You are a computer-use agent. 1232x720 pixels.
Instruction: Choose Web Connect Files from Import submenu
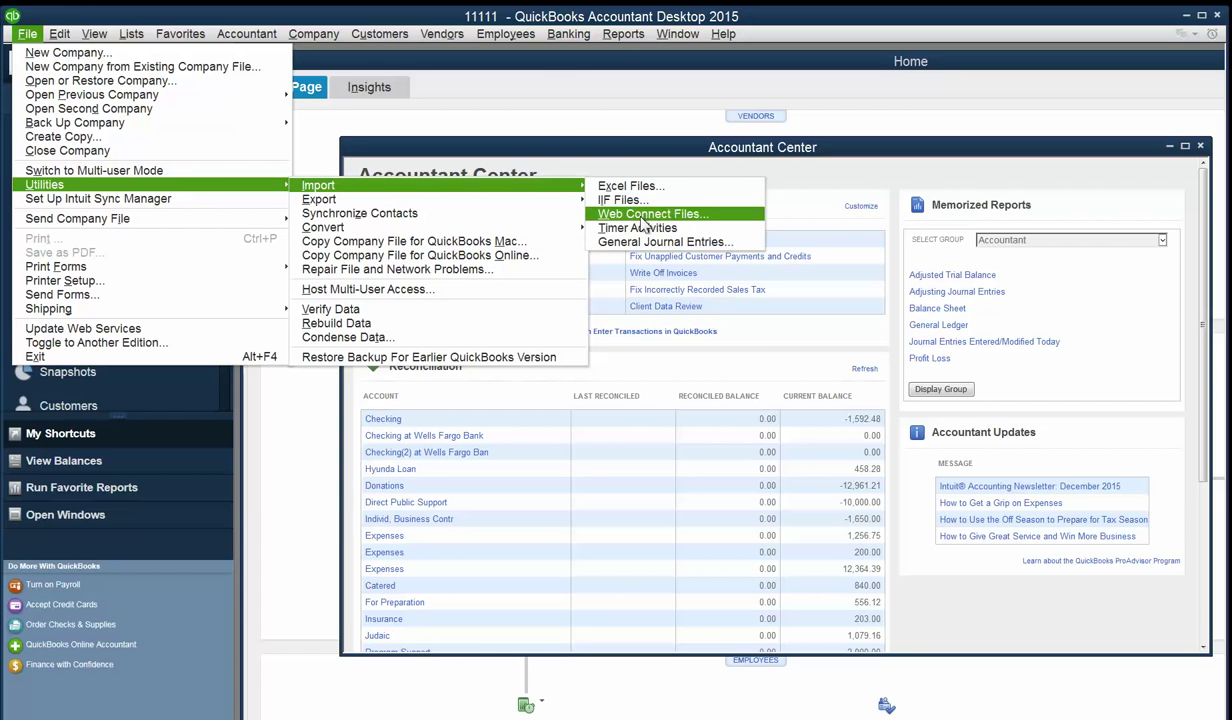674,214
